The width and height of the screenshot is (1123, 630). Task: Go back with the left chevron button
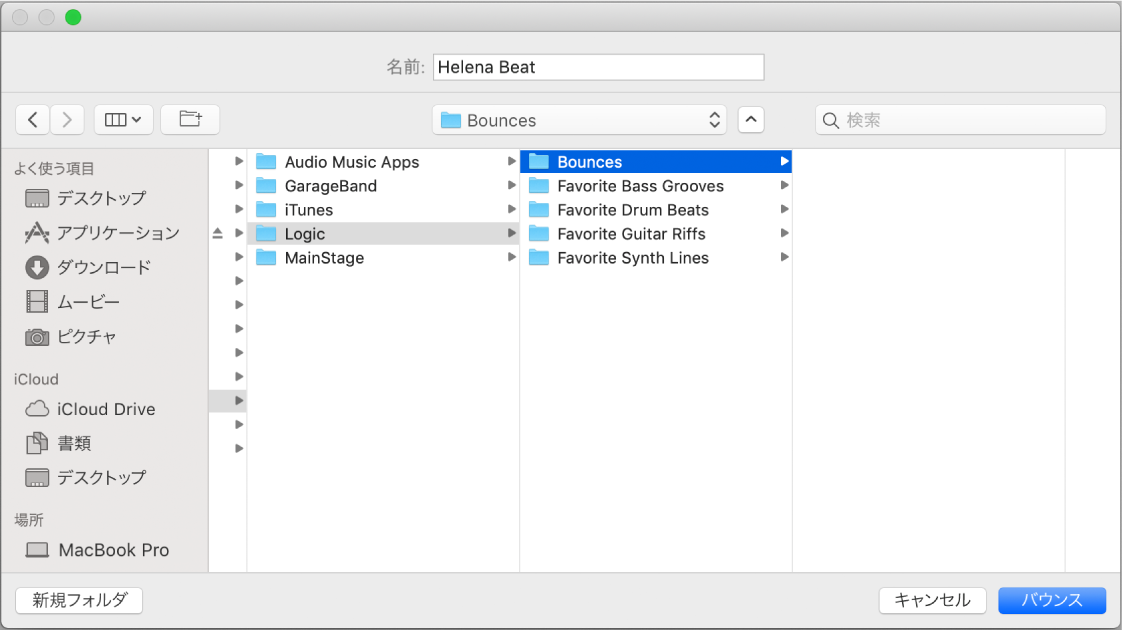(33, 120)
